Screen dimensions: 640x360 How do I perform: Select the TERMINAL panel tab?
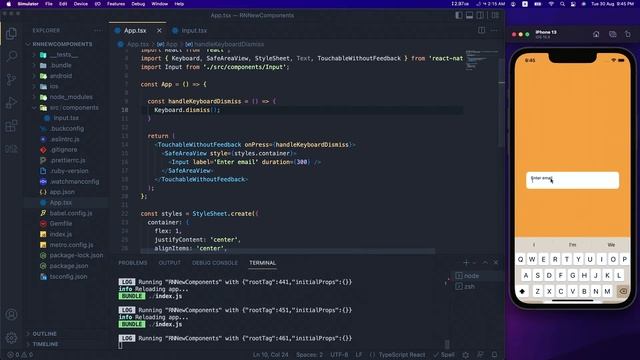click(x=262, y=263)
